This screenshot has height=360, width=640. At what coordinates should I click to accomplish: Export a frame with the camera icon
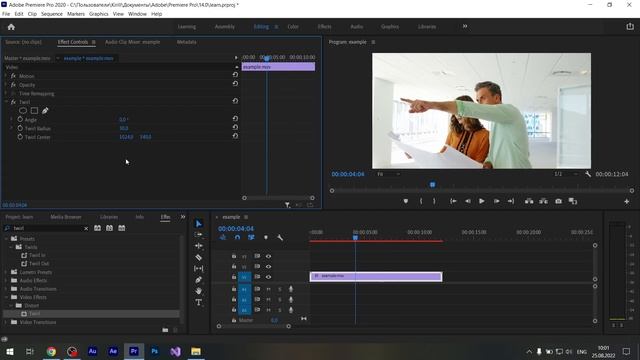point(558,201)
